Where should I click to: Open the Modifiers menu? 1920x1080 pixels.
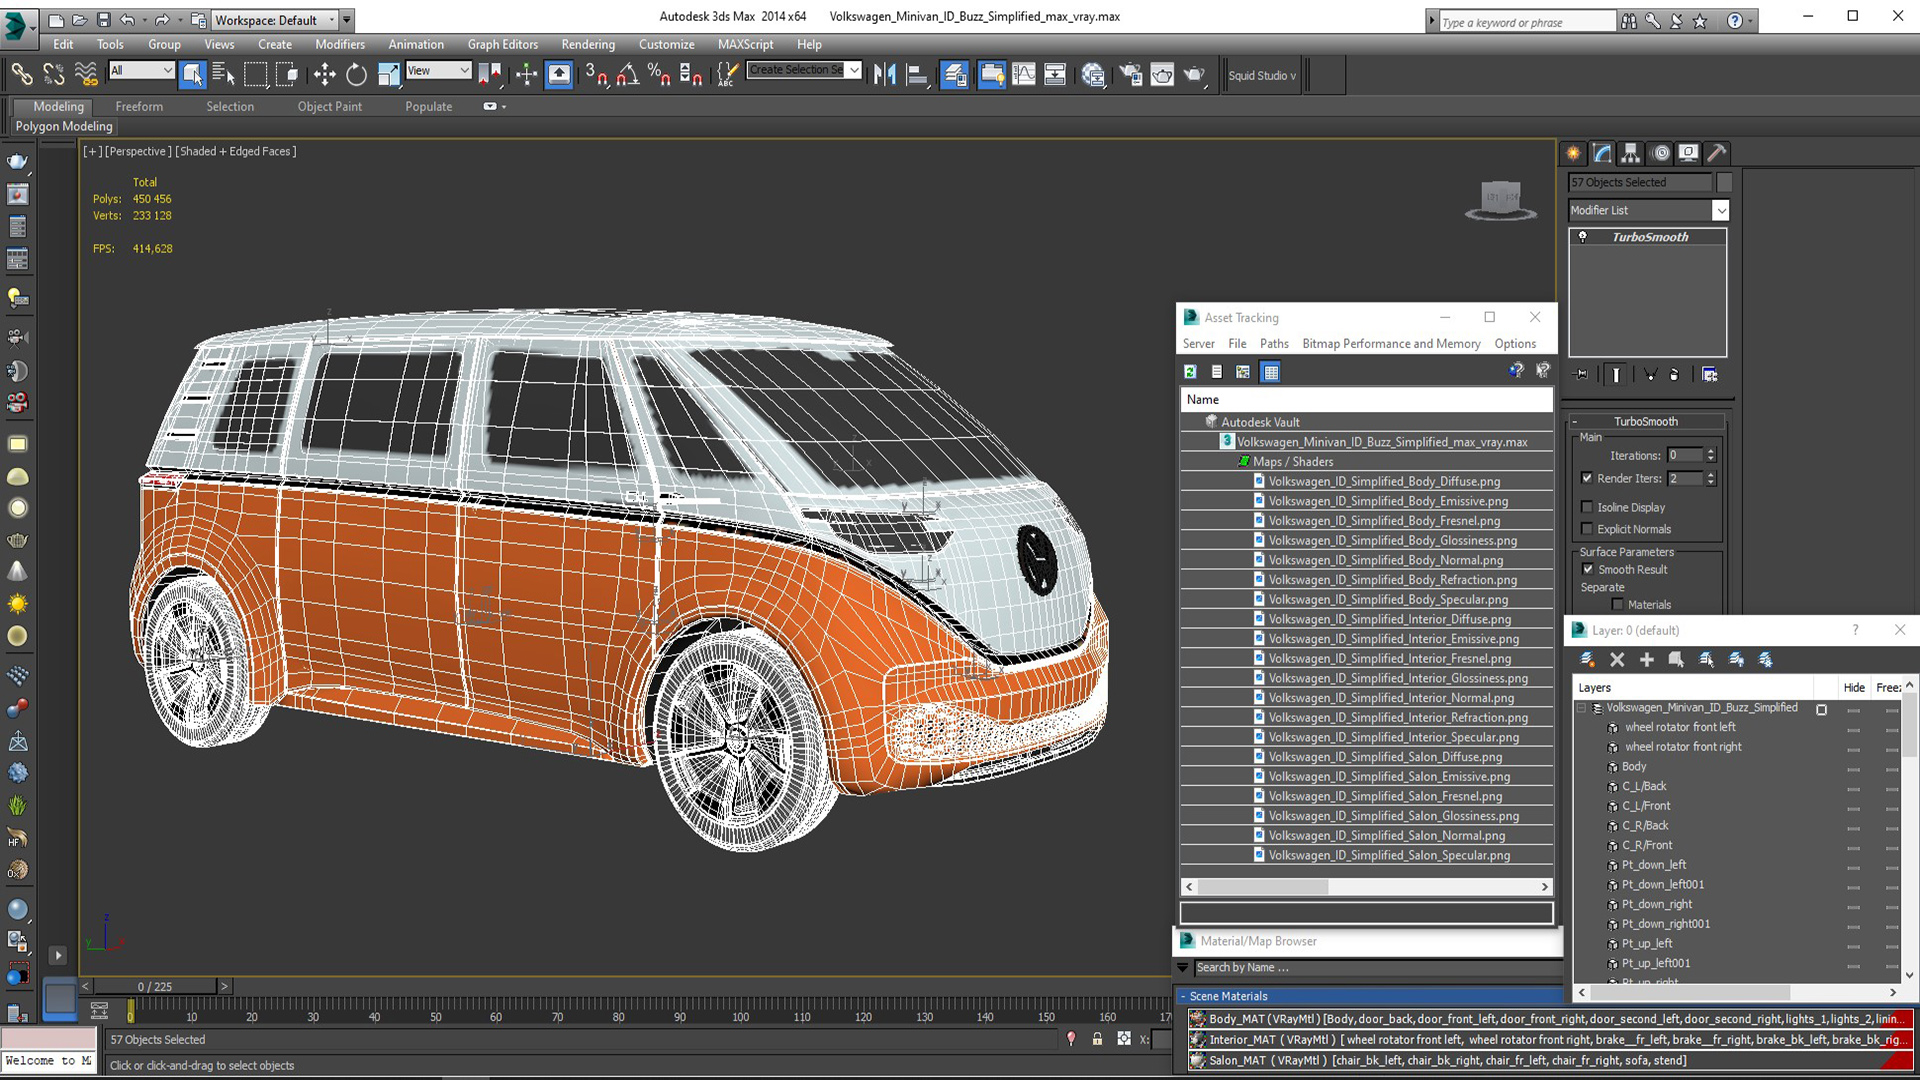point(339,44)
